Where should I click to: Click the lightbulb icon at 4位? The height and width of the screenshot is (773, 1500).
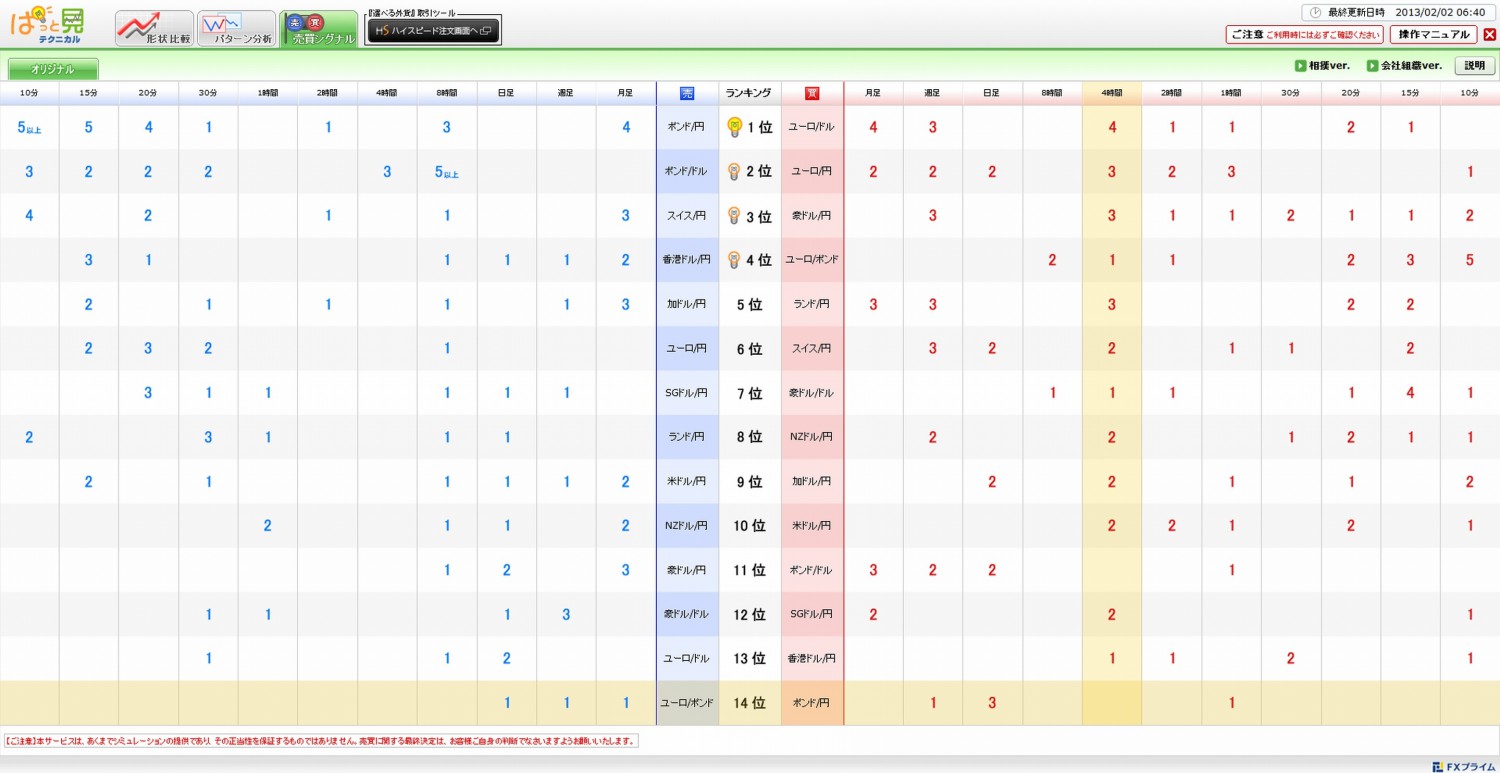pos(733,259)
